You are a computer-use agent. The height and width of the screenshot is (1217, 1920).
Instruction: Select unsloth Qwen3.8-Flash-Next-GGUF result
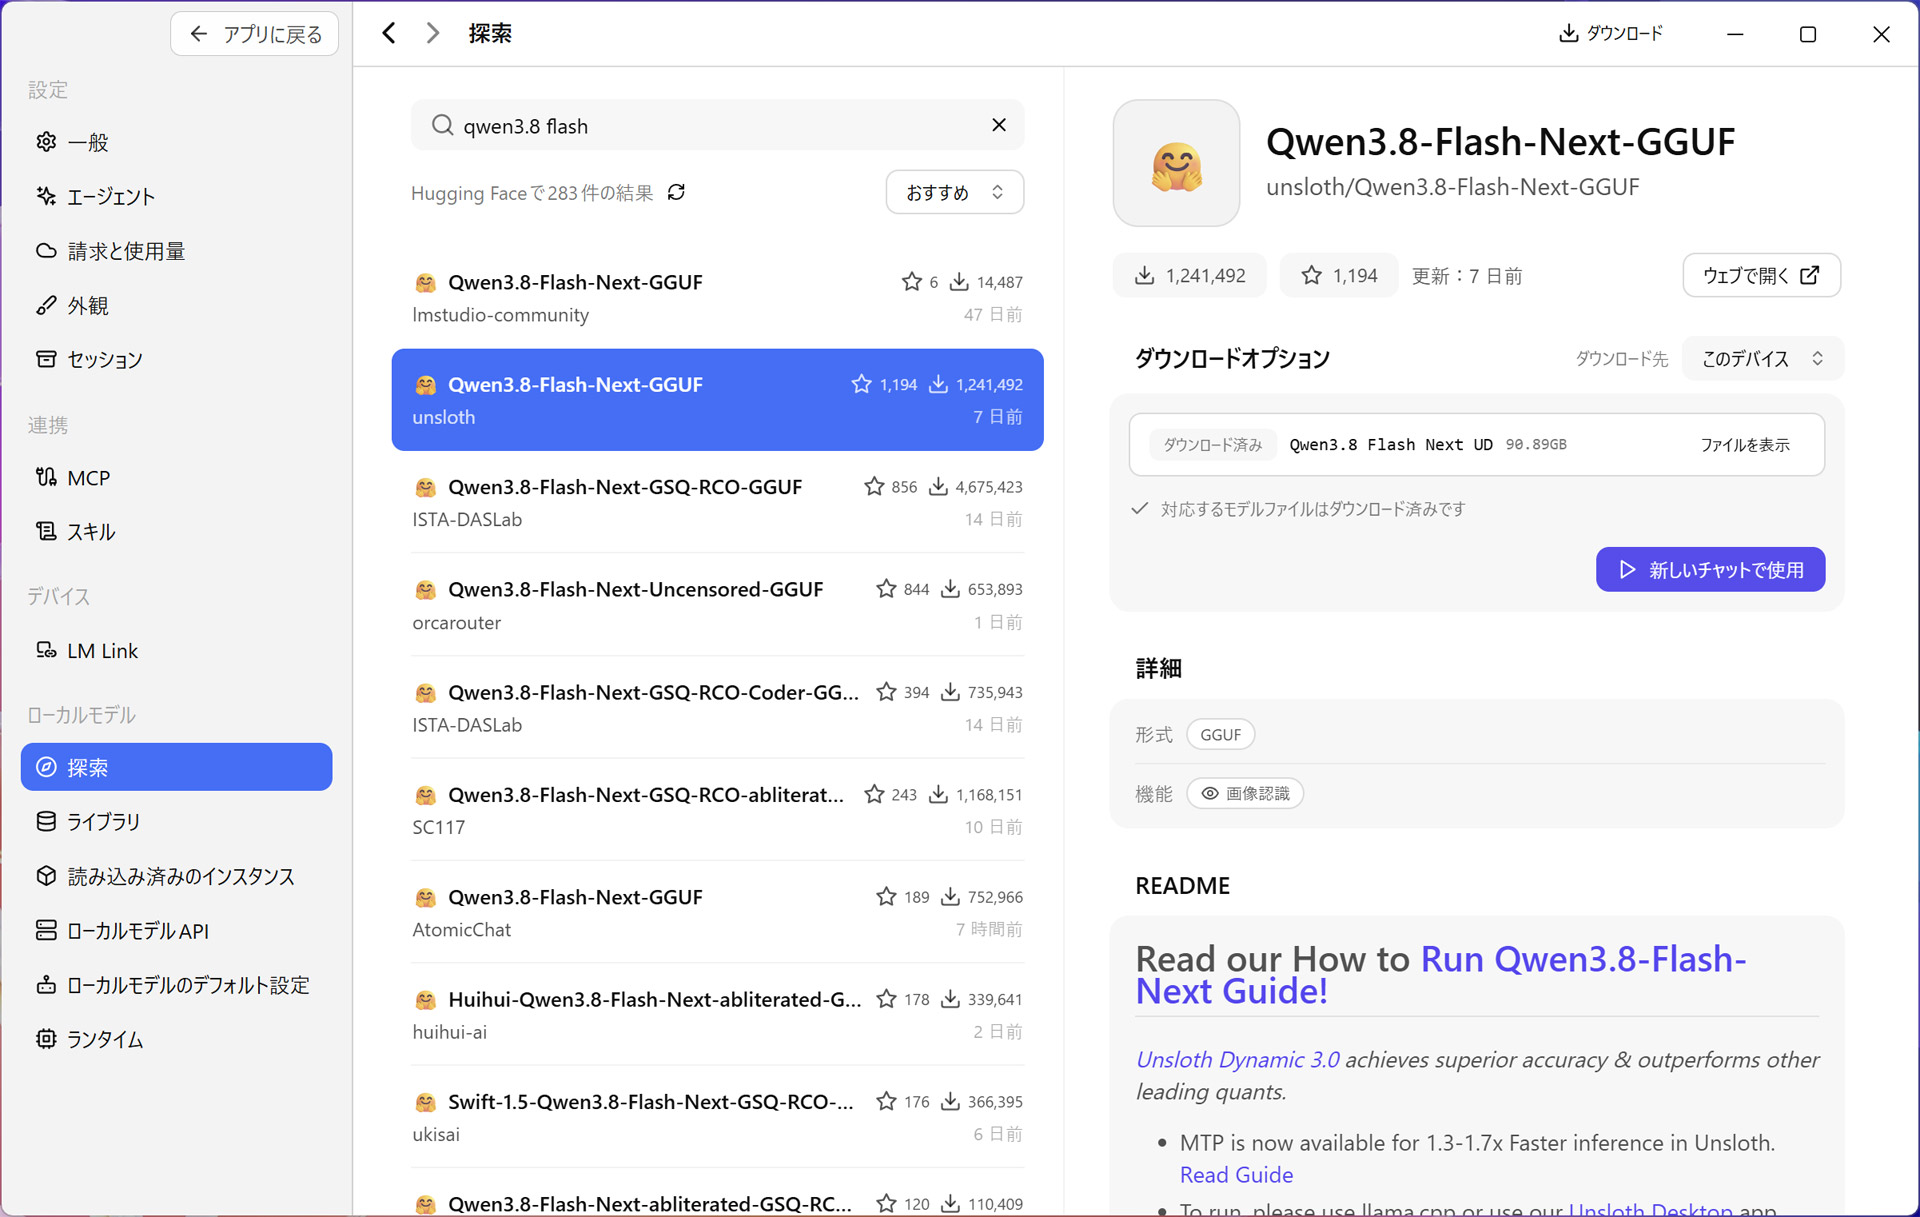coord(717,399)
